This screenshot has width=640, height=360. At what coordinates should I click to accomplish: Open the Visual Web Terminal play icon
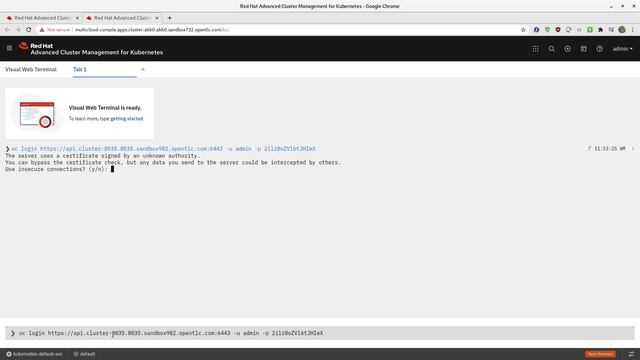[567, 49]
